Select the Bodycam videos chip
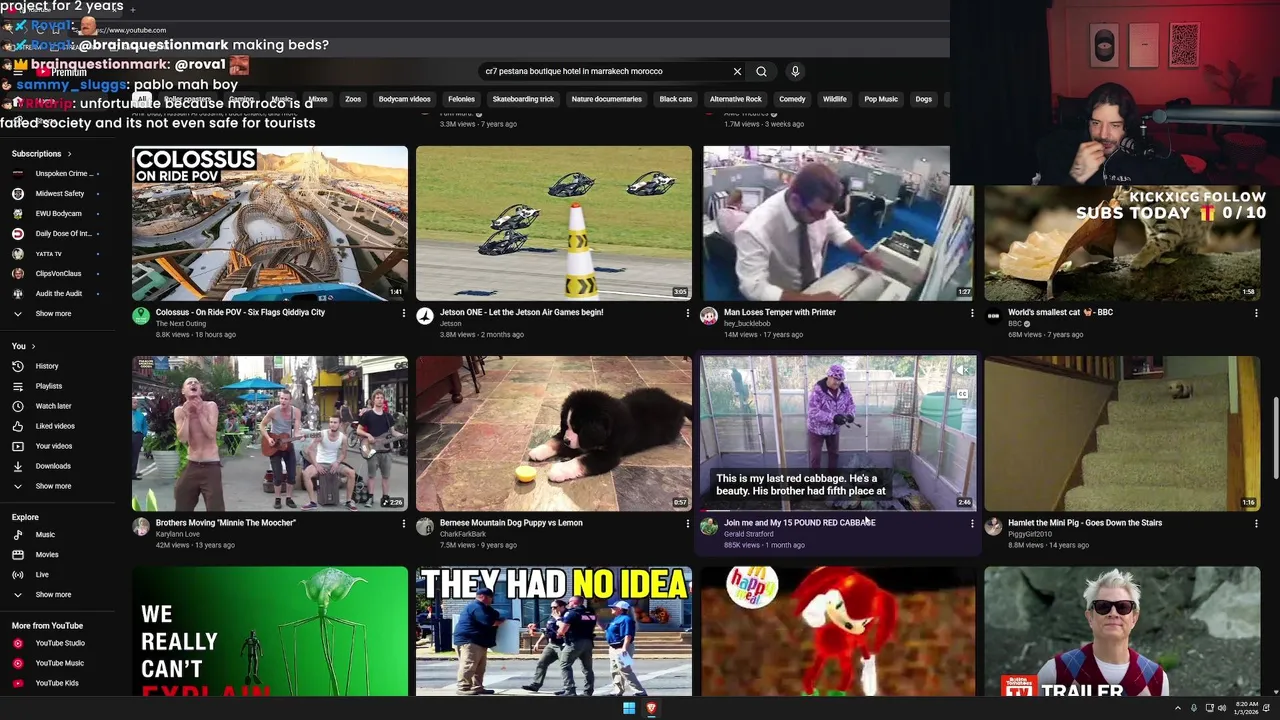Viewport: 1280px width, 720px height. click(404, 99)
